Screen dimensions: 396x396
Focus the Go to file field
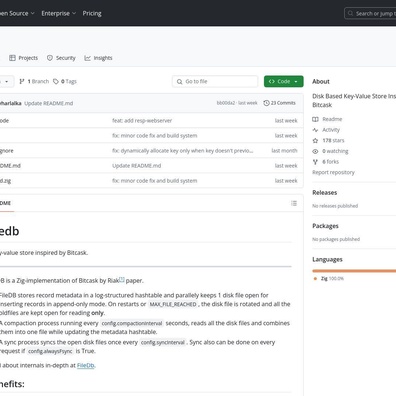(x=215, y=81)
